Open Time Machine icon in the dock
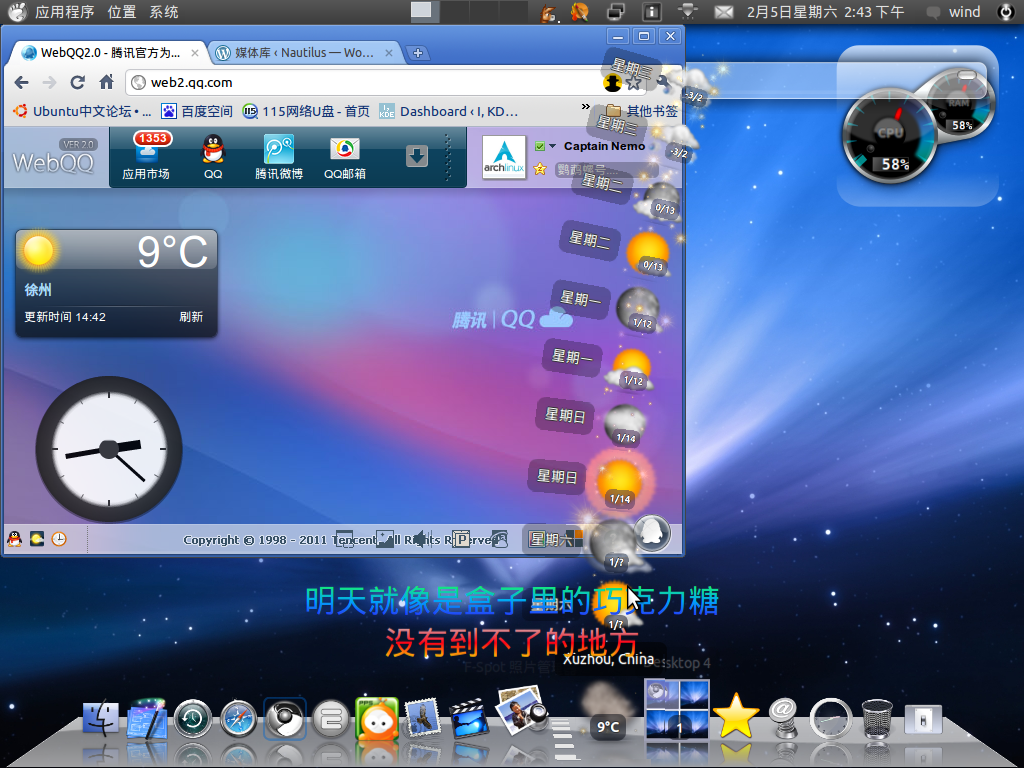 (192, 719)
